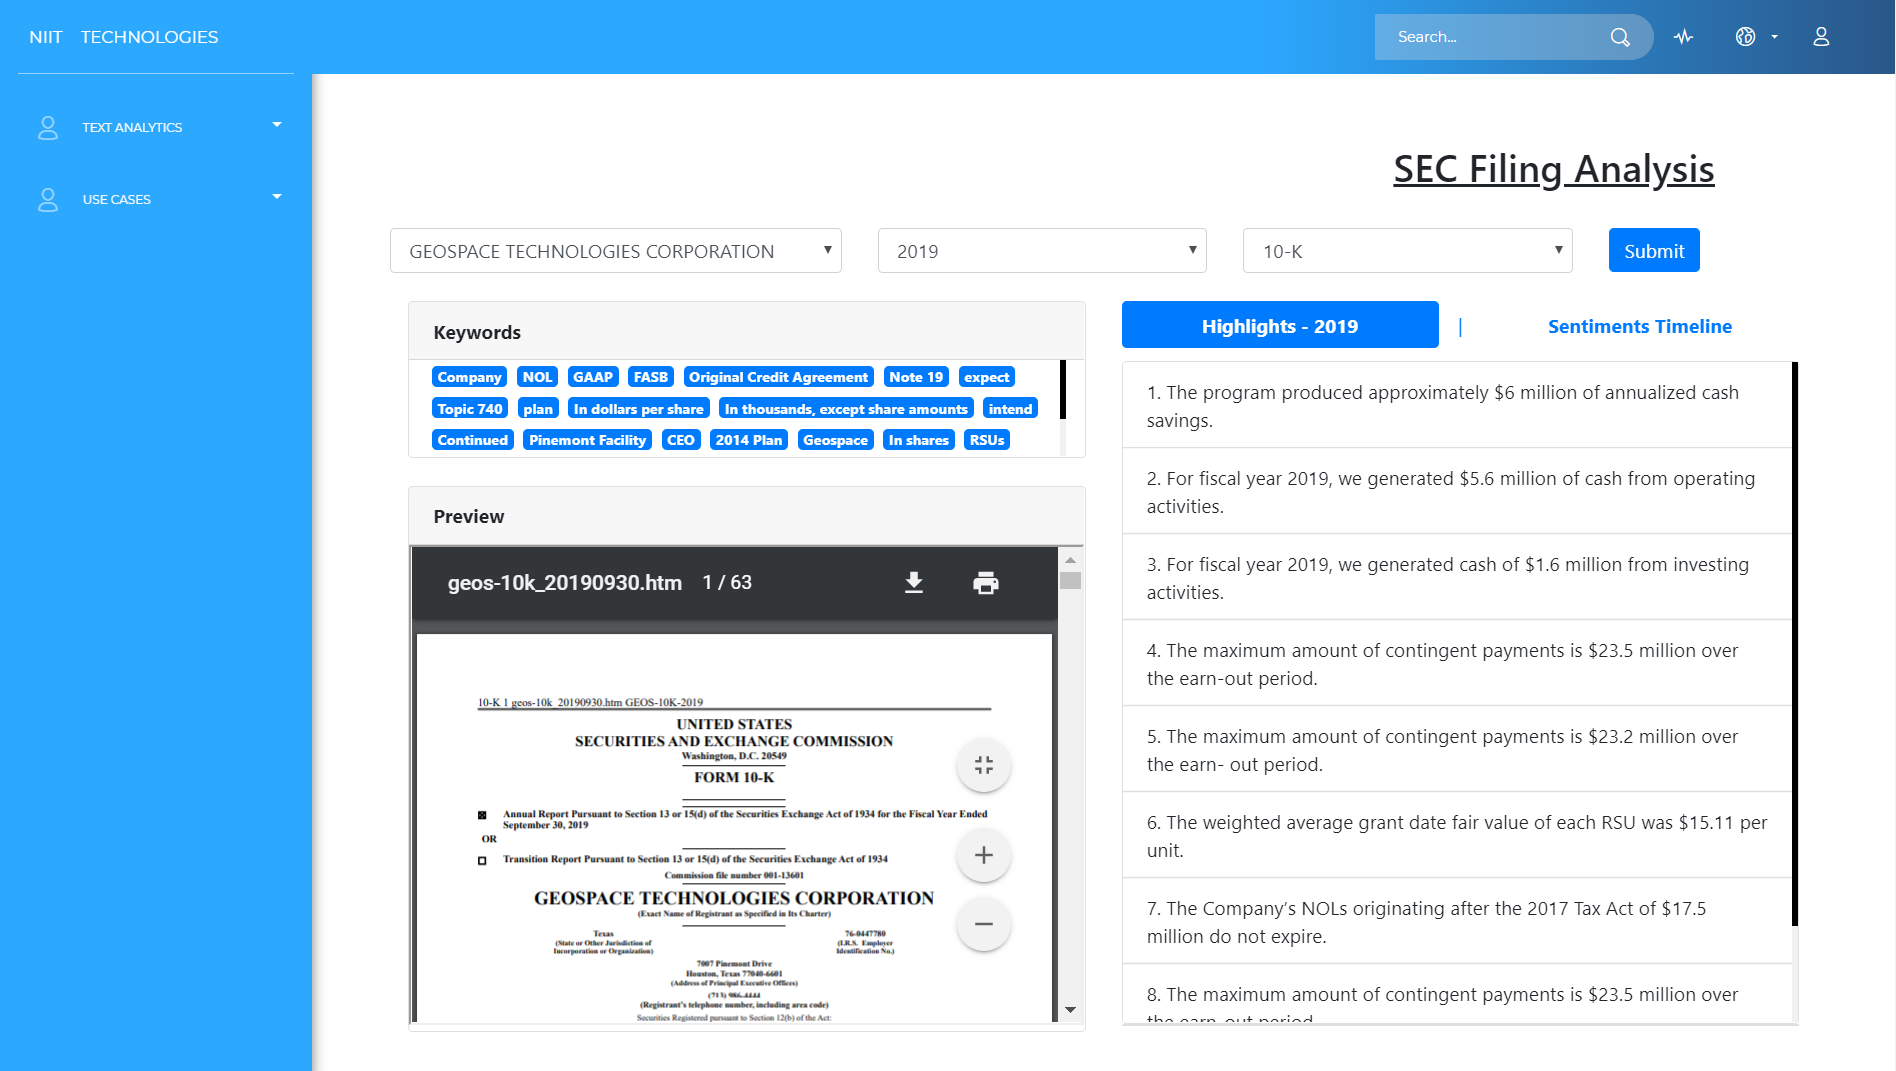The image size is (1896, 1071).
Task: Fit the preview page to screen
Action: (983, 765)
